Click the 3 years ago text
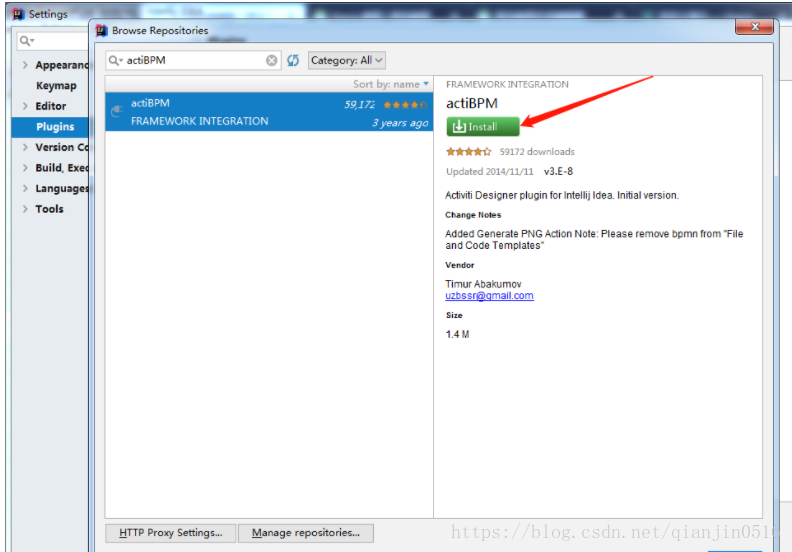The height and width of the screenshot is (552, 792). (x=400, y=123)
